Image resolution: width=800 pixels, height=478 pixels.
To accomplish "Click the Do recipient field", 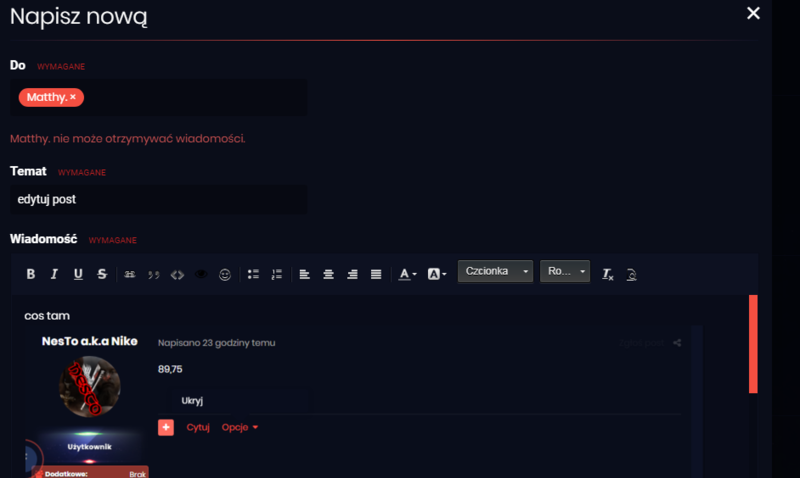I will click(x=159, y=97).
